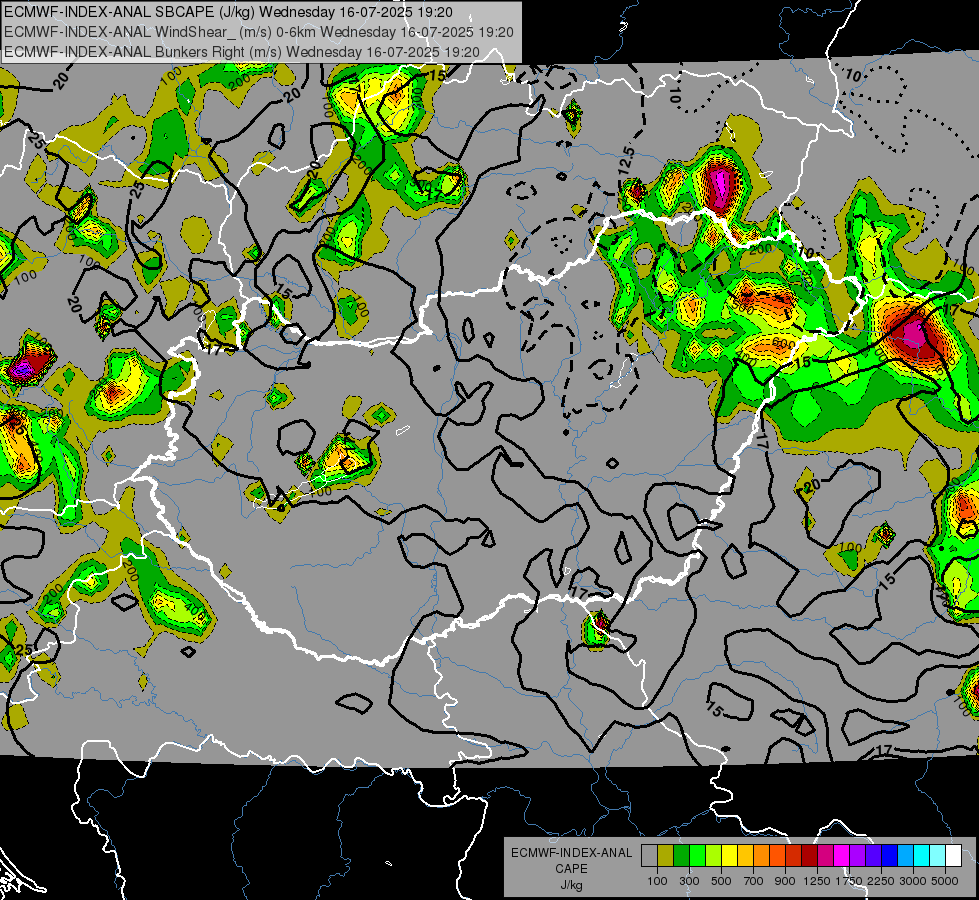Viewport: 979px width, 900px height.
Task: Select the dark green legend swatch
Action: (x=681, y=855)
